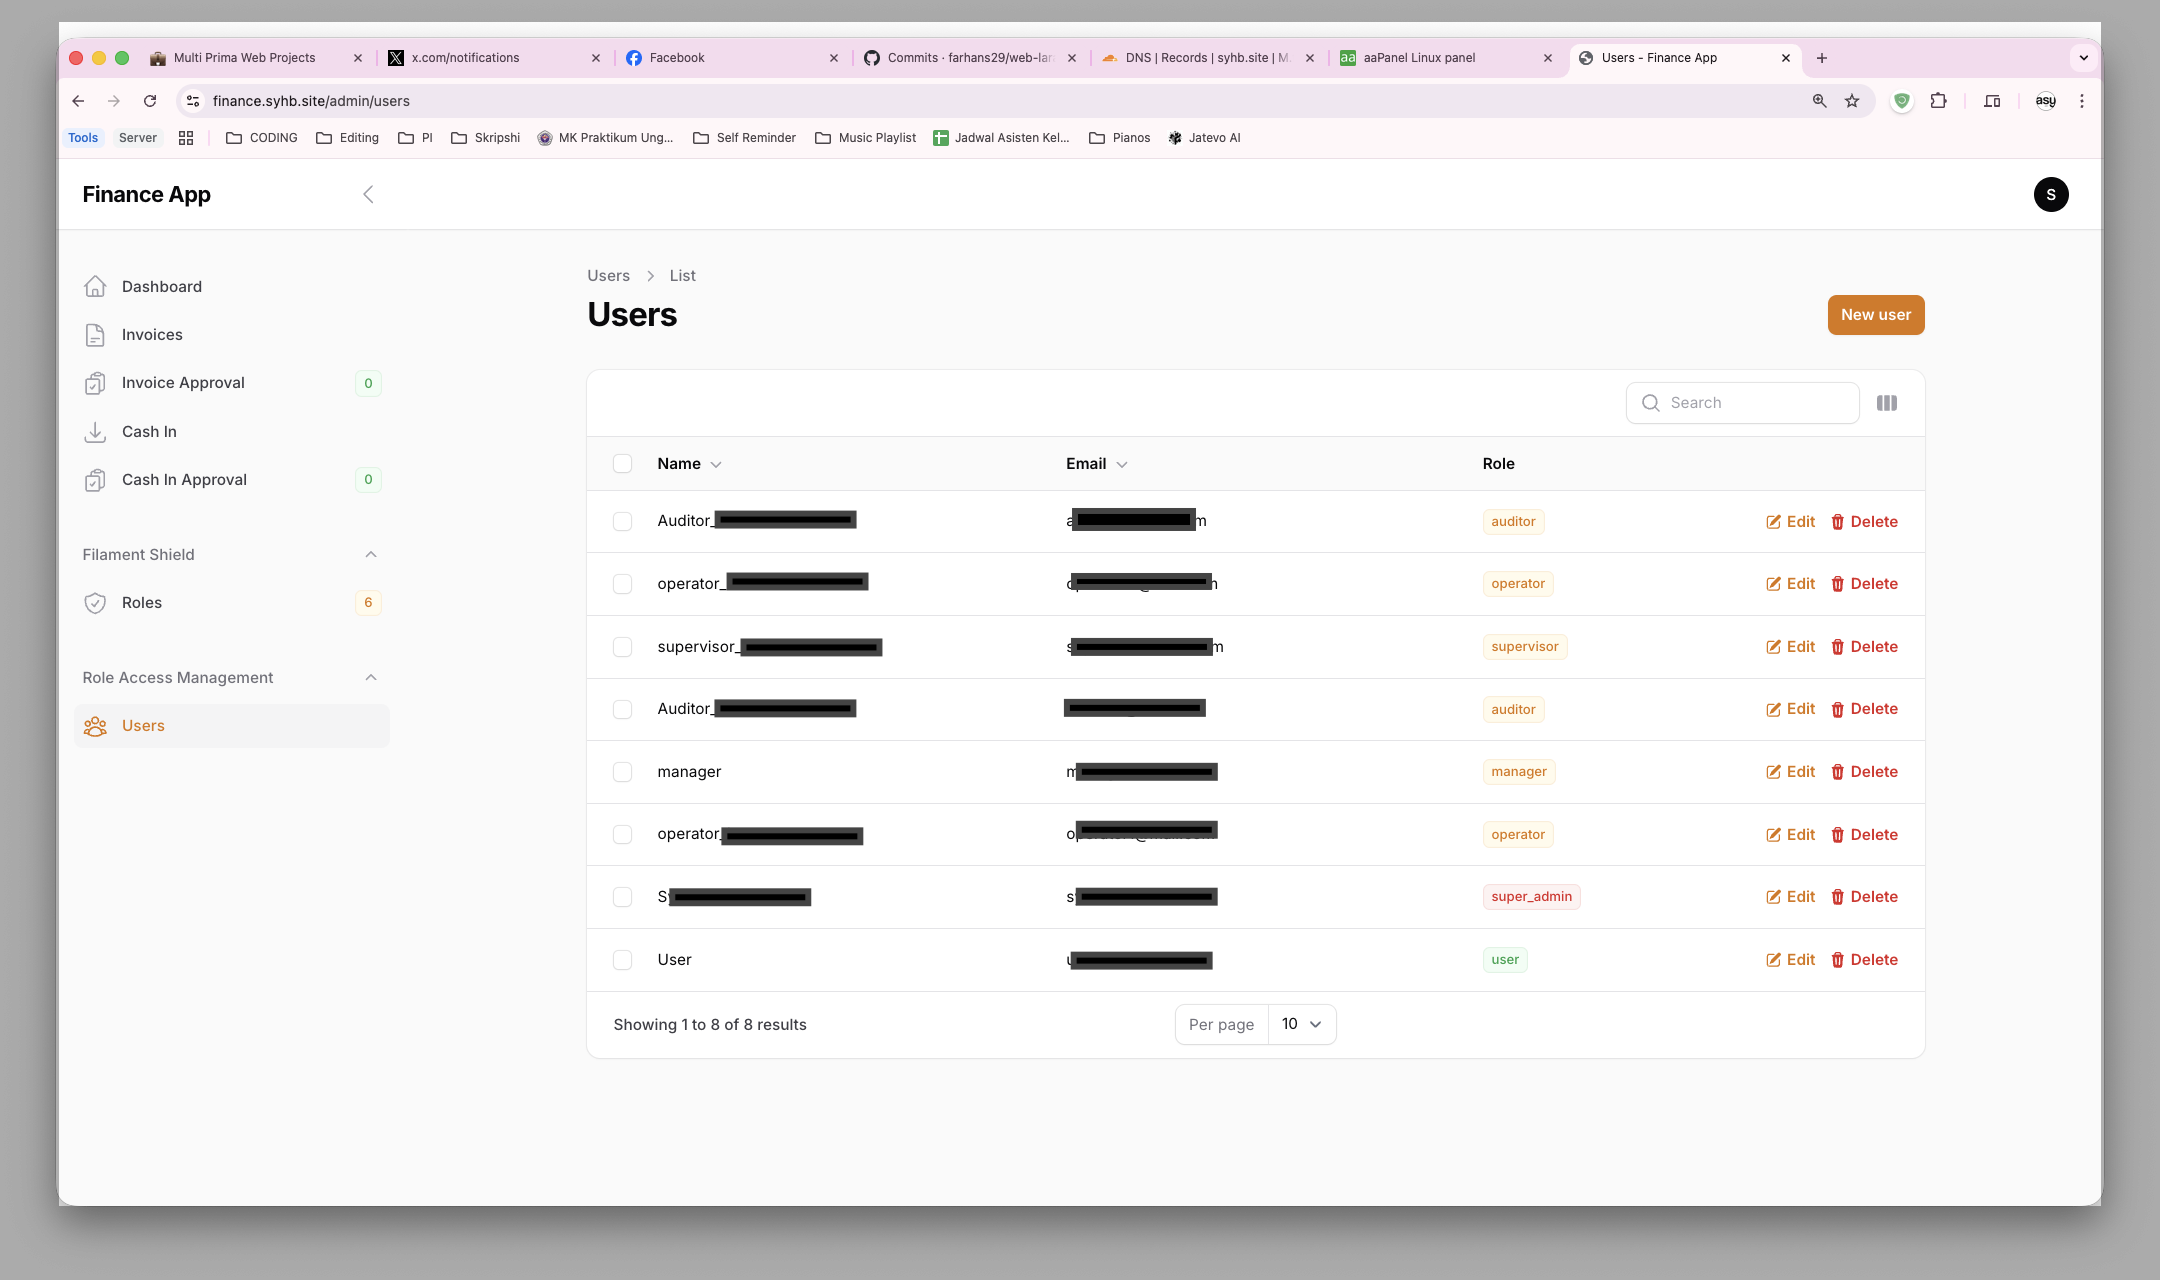Delete the super_admin user row
Screen dimensions: 2160x1280
(1864, 897)
